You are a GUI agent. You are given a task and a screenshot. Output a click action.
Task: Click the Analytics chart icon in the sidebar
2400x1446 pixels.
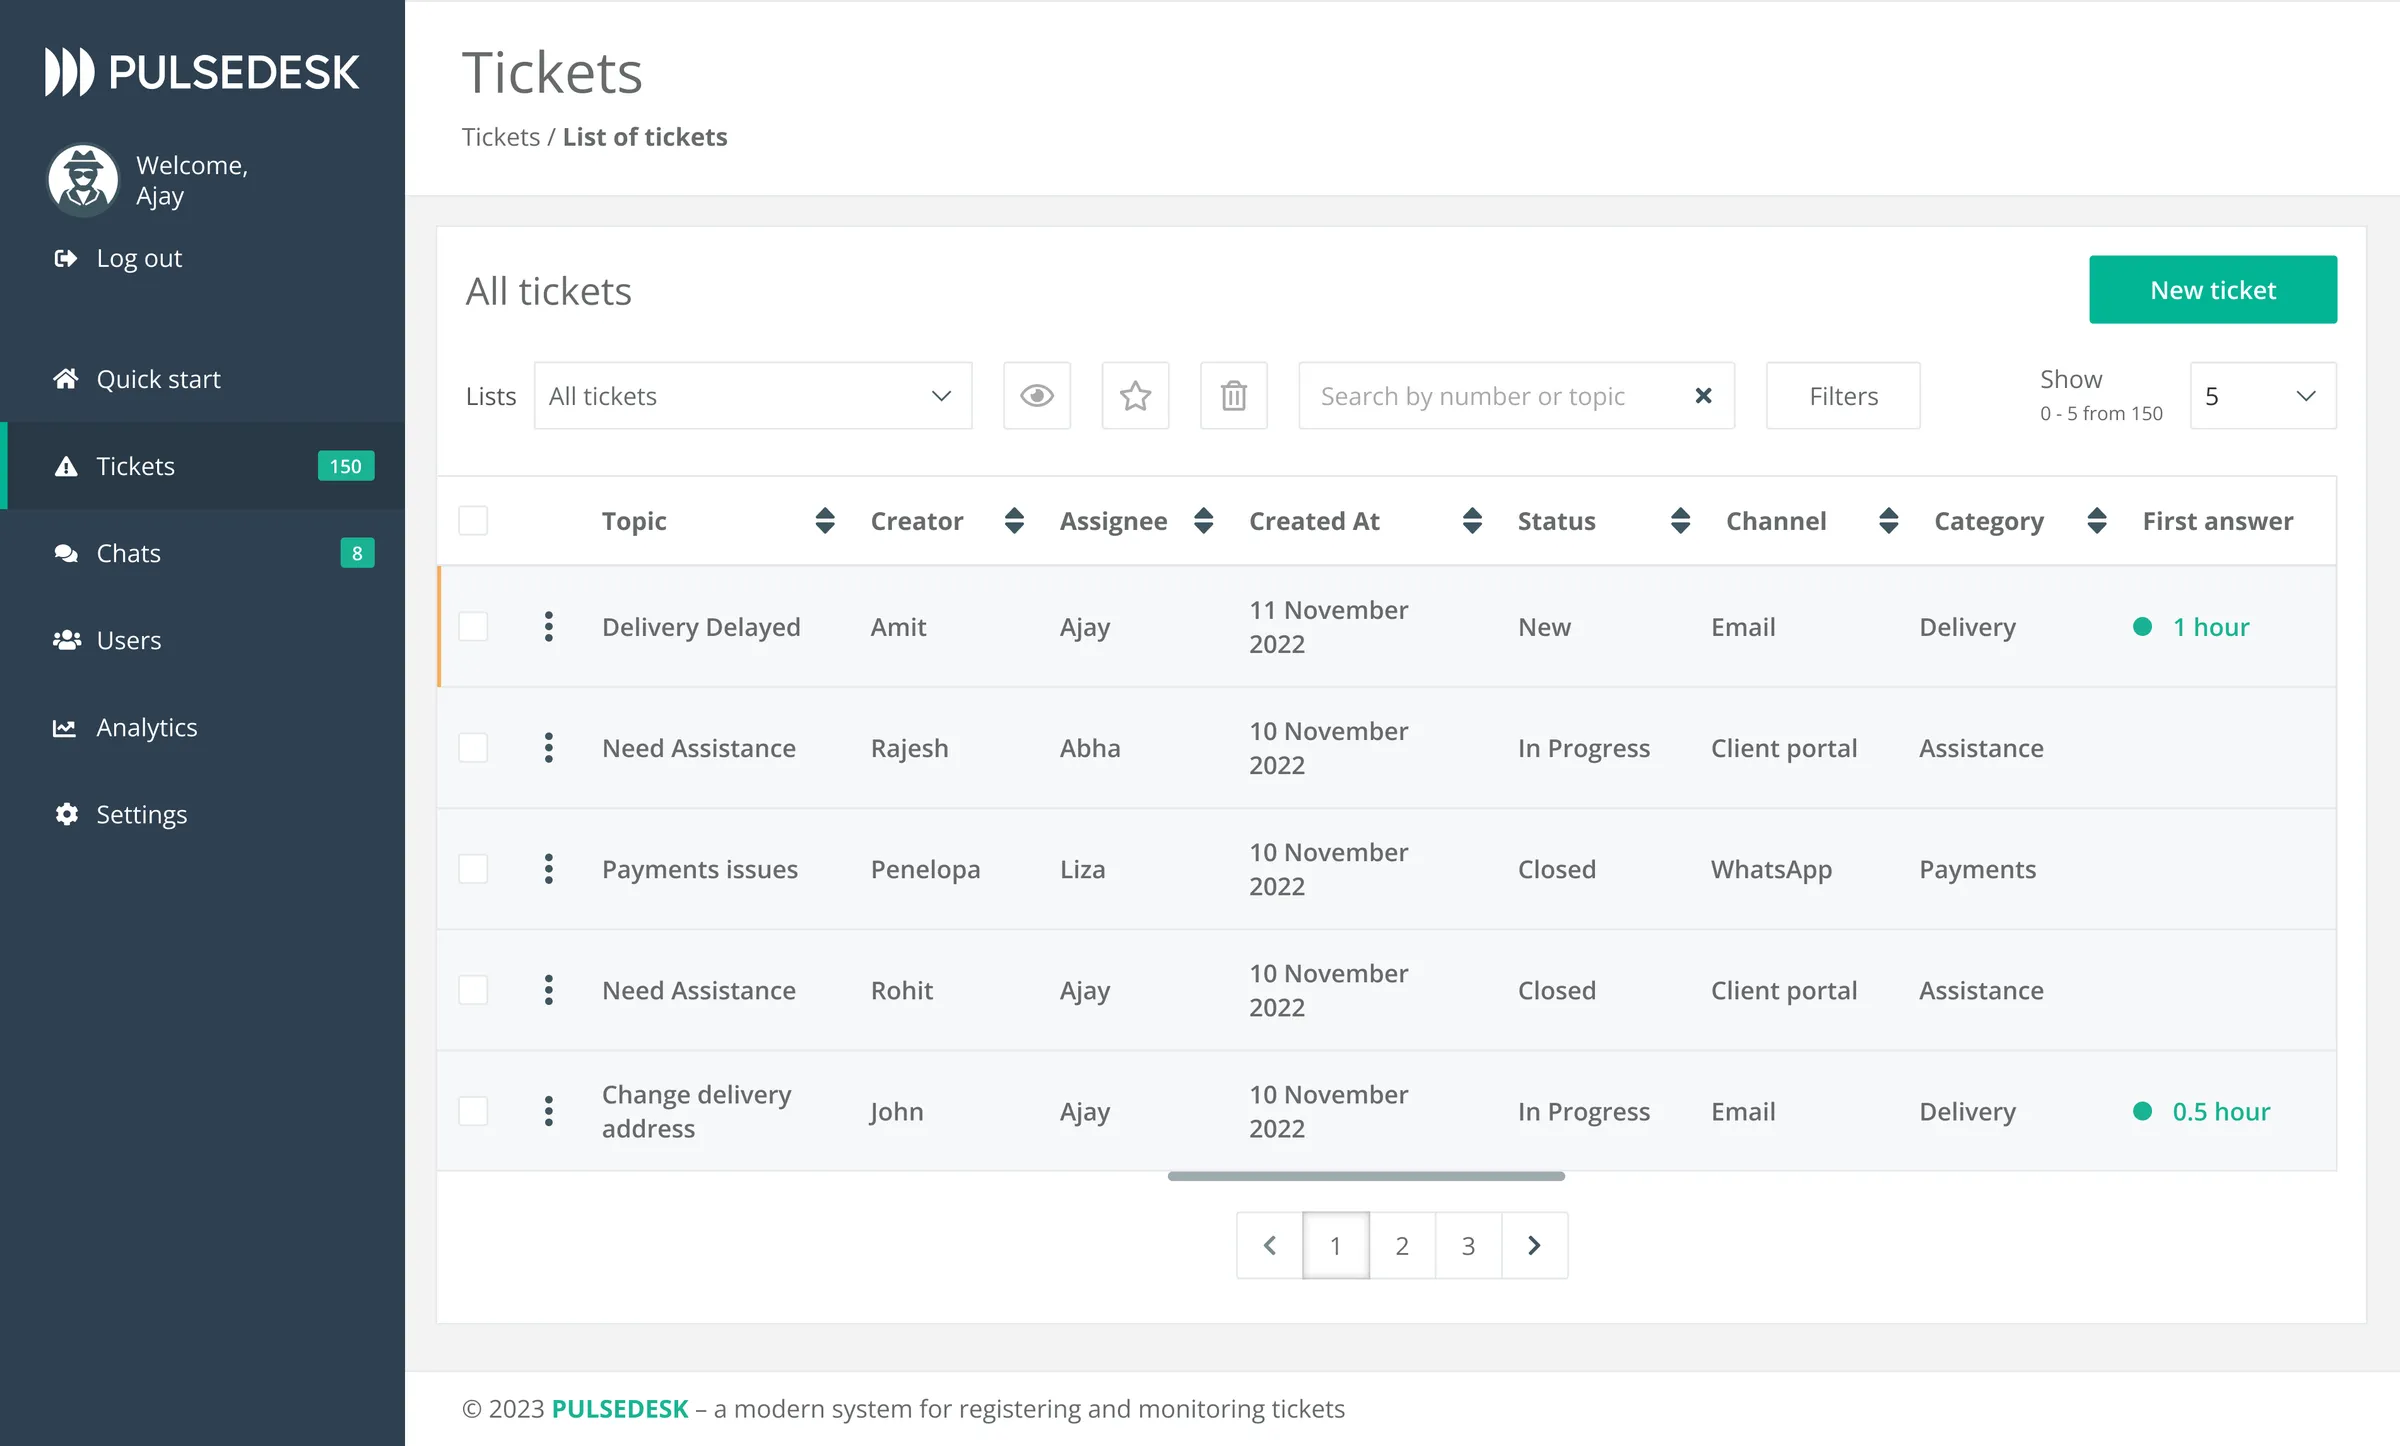point(66,727)
